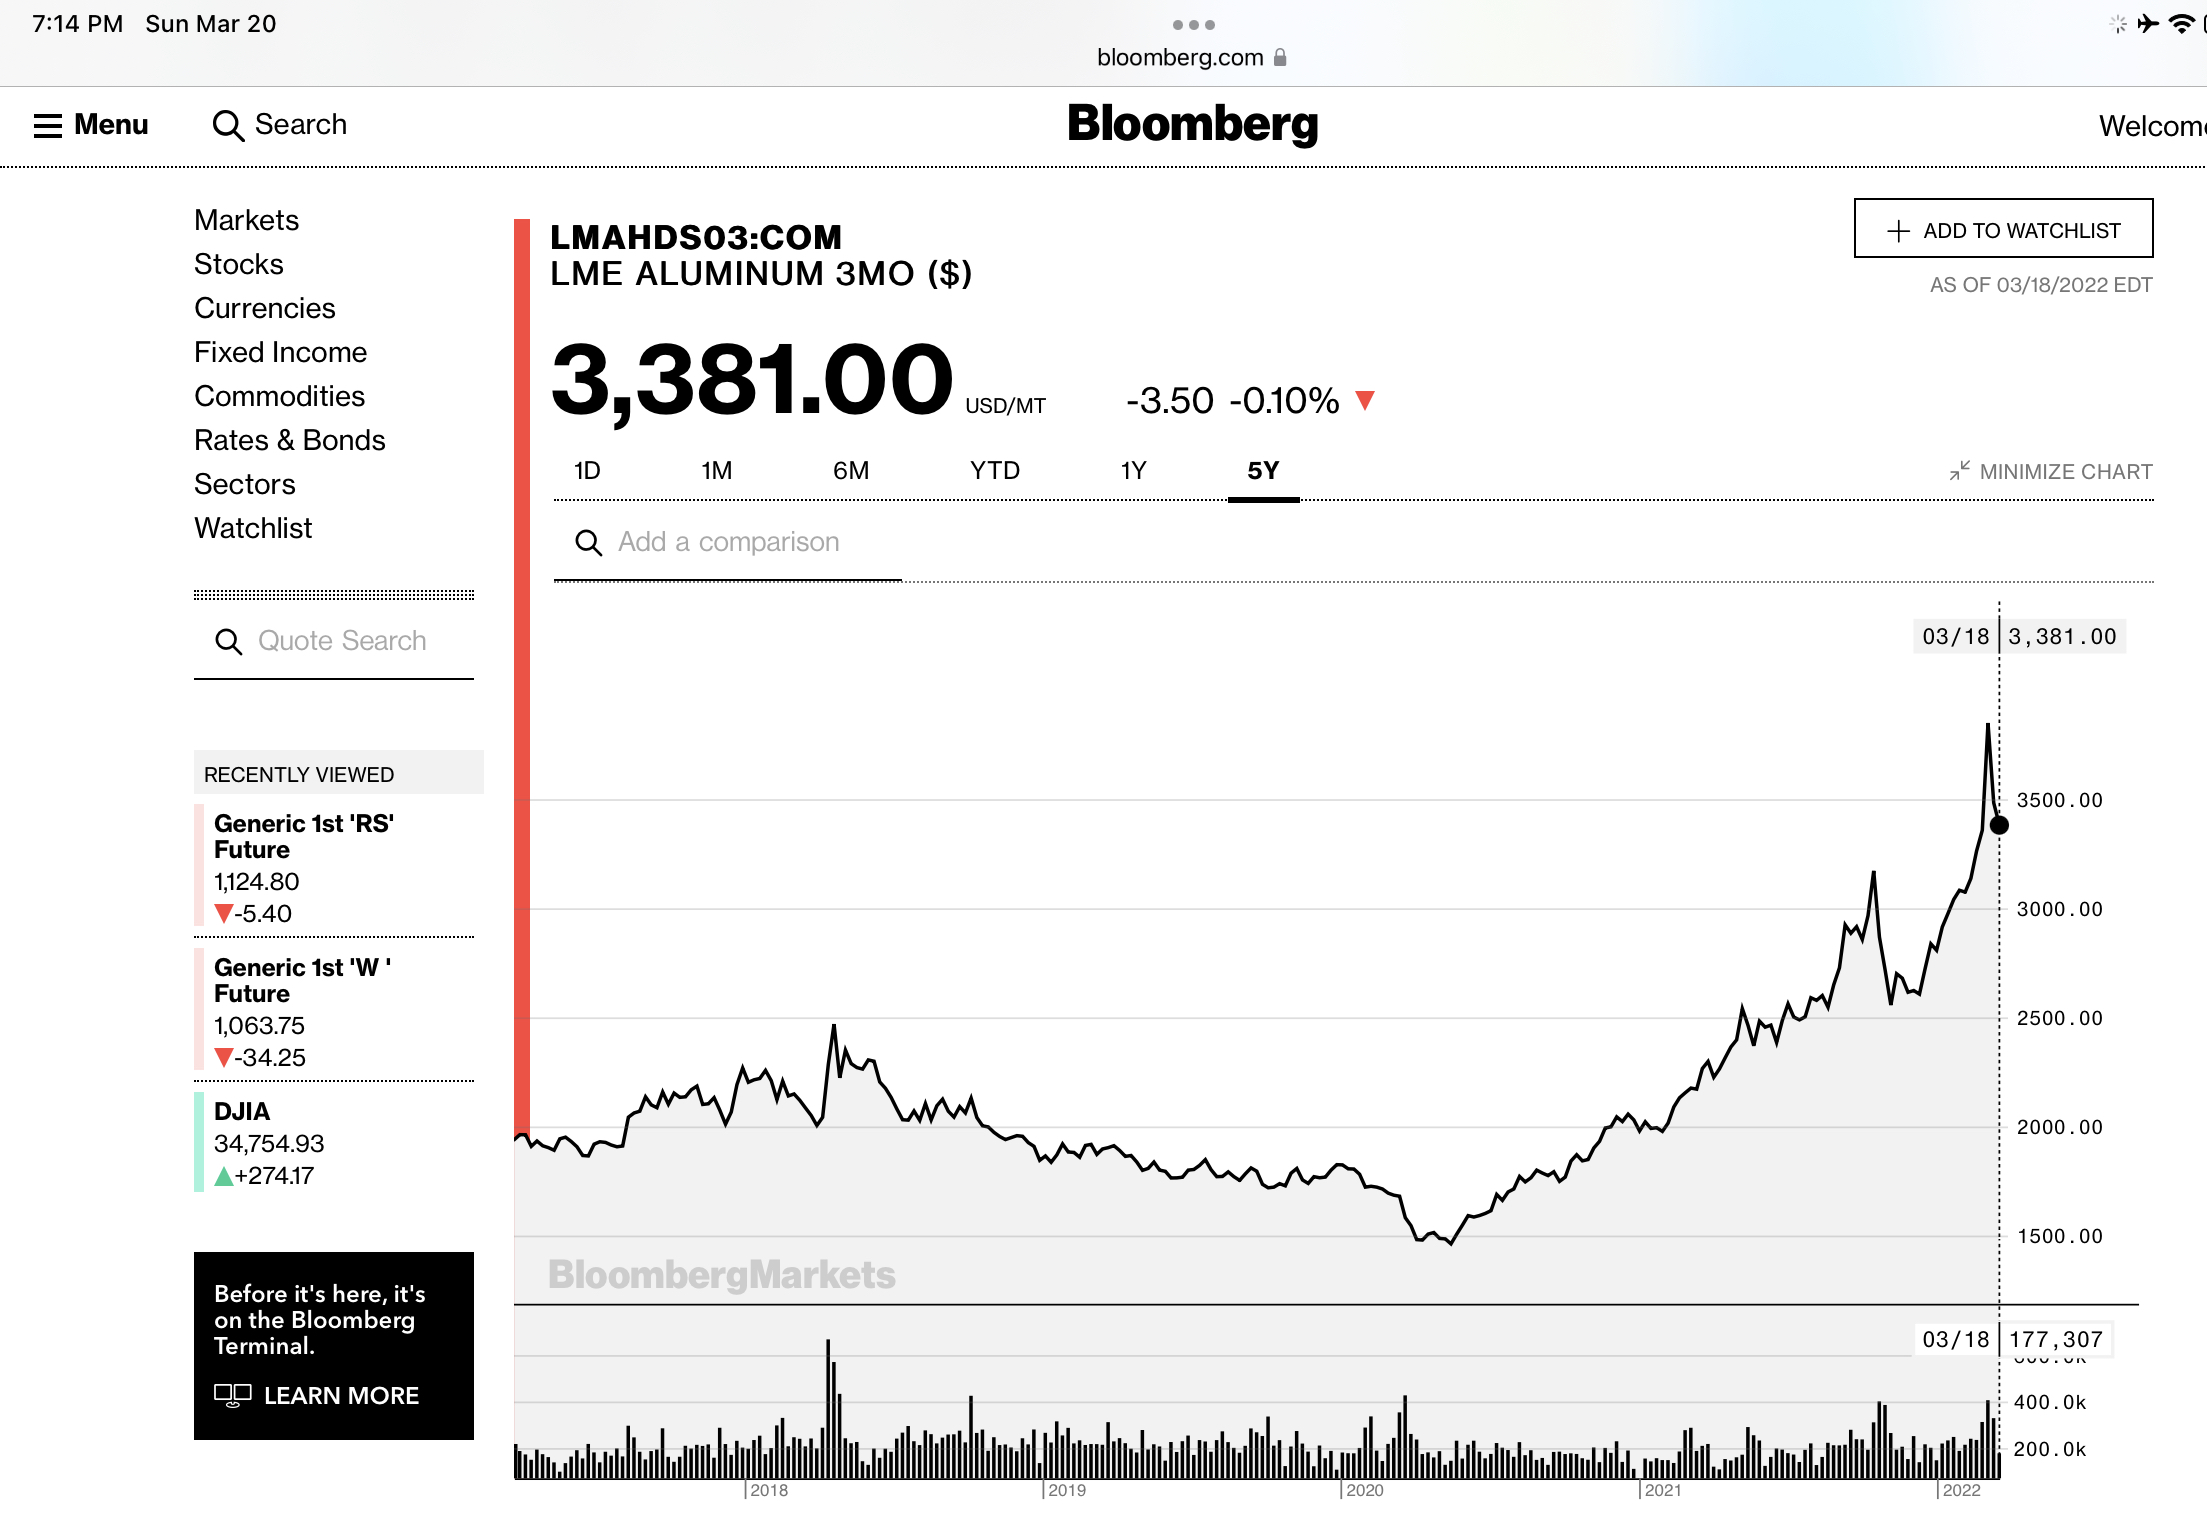Click the minimize chart arrows icon

pyautogui.click(x=1959, y=471)
